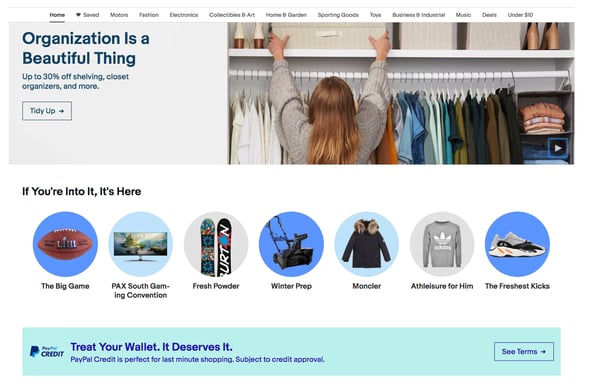Open the Deals tab
The height and width of the screenshot is (386, 600).
pos(489,15)
